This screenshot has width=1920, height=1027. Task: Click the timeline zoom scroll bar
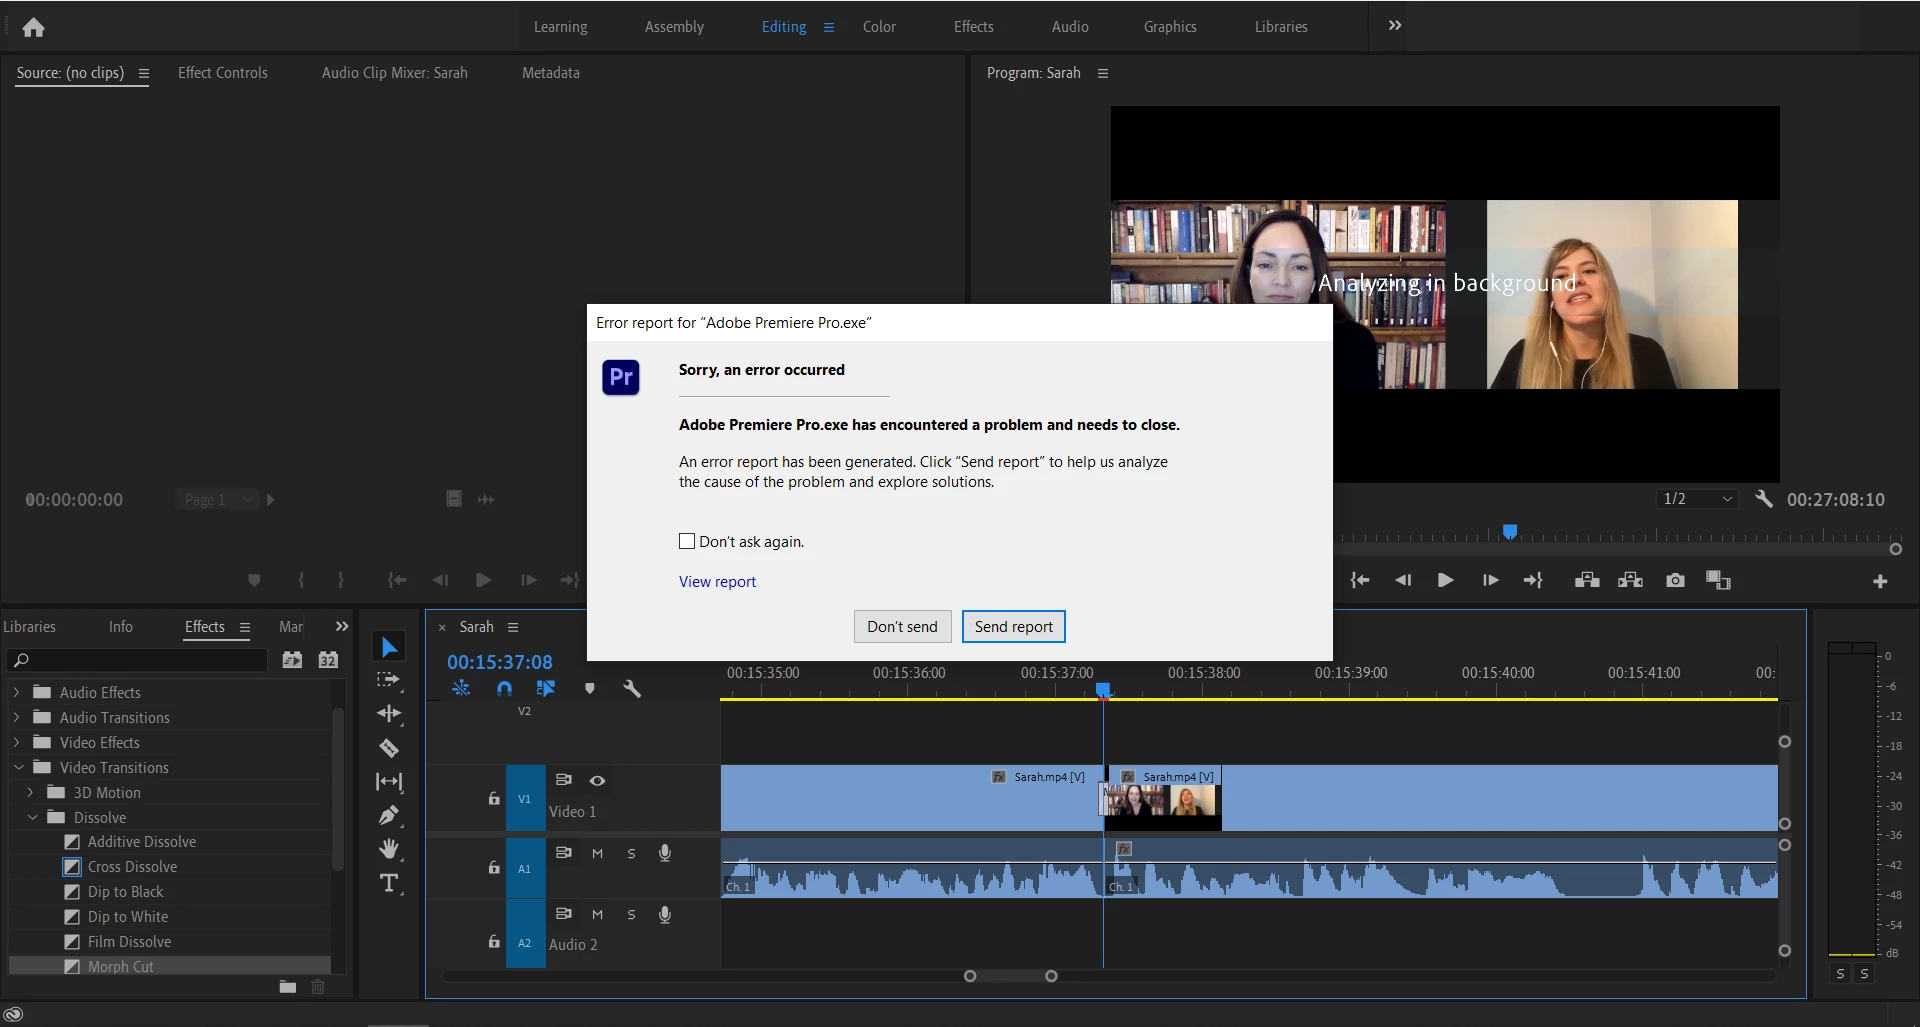click(x=1010, y=976)
